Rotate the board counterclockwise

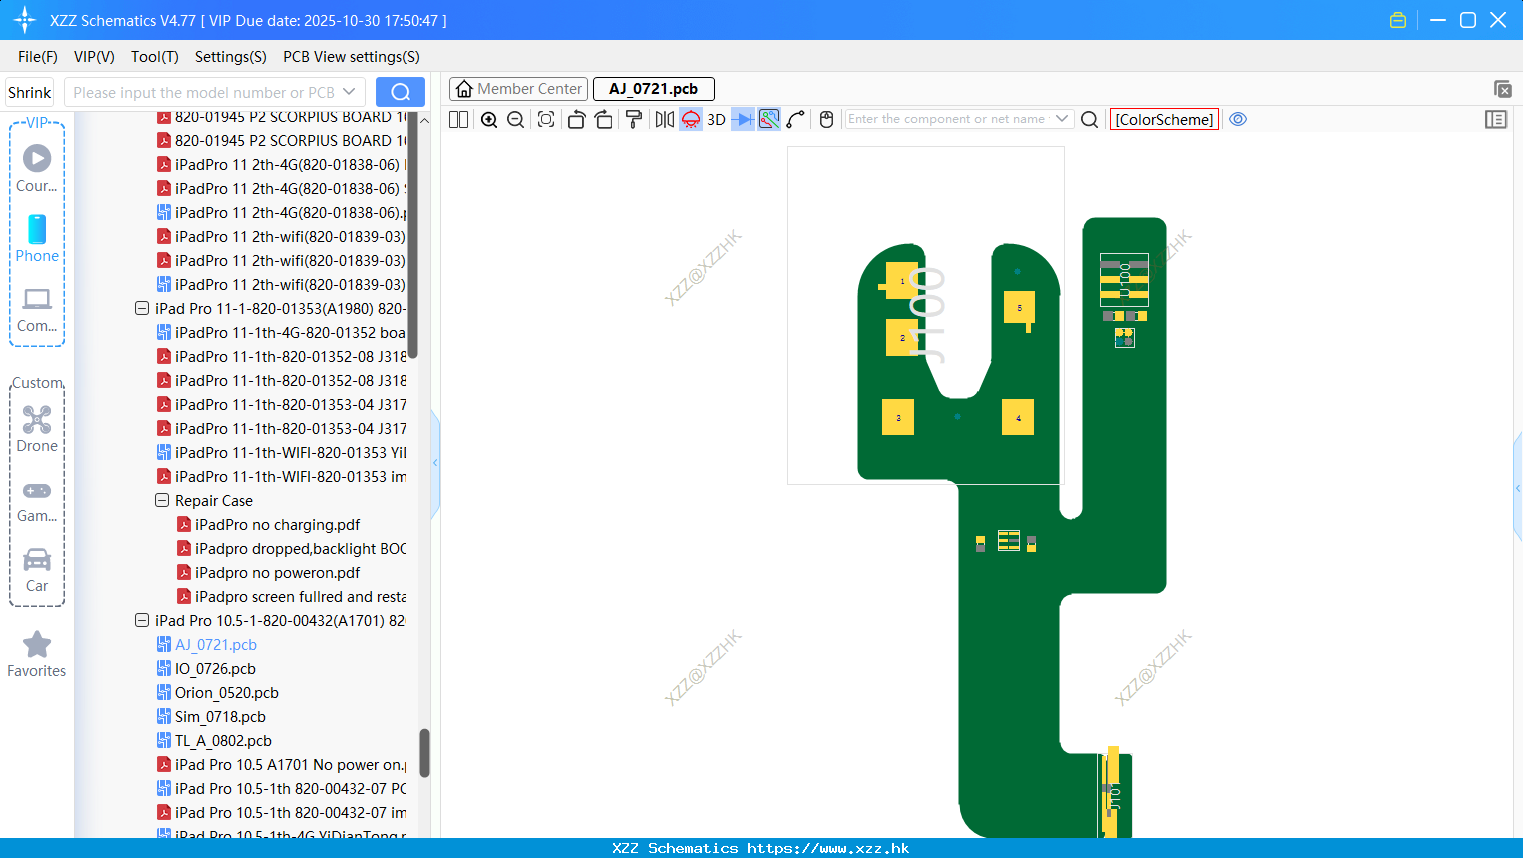(576, 119)
